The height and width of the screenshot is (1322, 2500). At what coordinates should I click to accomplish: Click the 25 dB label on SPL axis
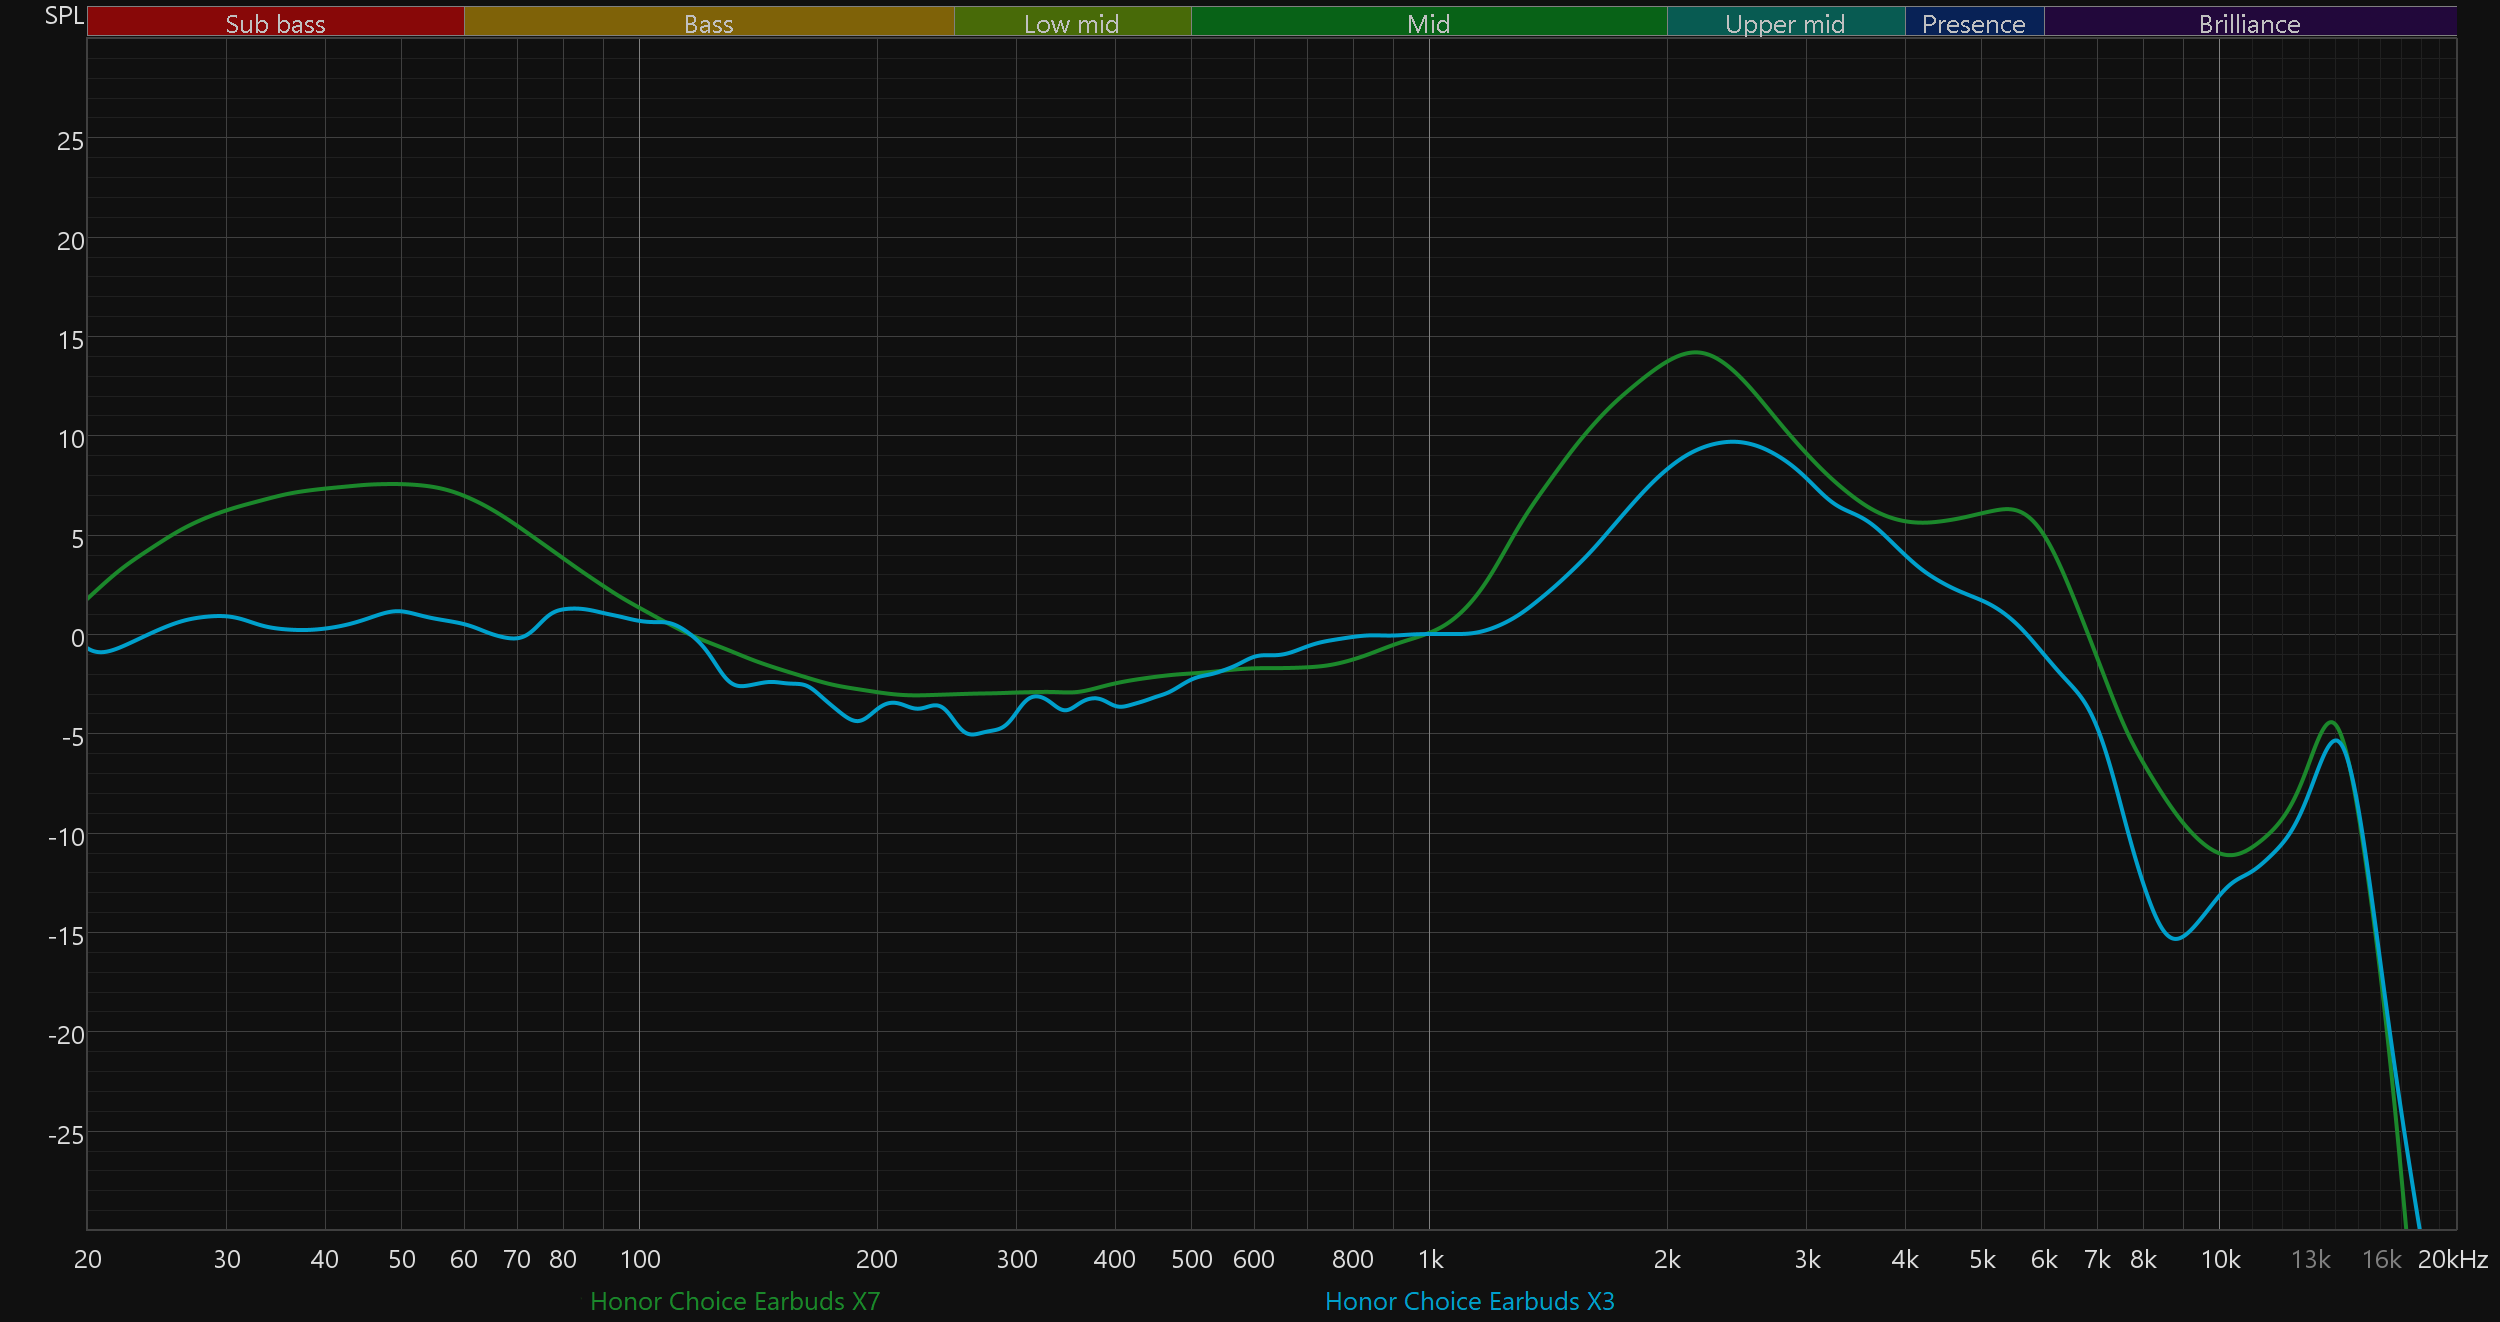[70, 142]
